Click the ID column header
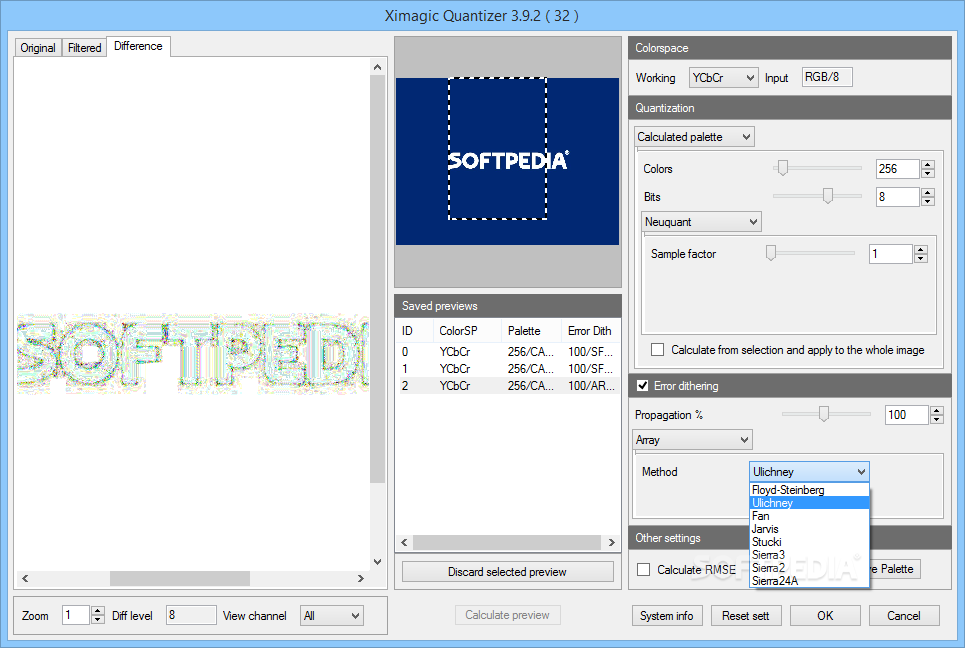This screenshot has height=648, width=965. pos(415,330)
